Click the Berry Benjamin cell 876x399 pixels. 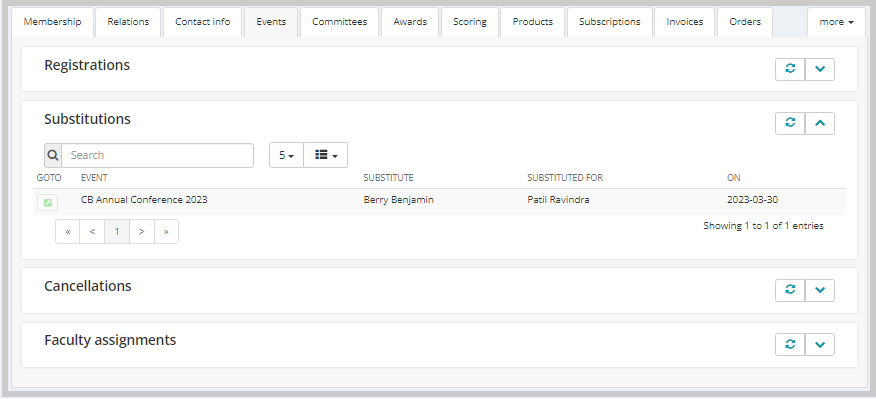tap(398, 200)
